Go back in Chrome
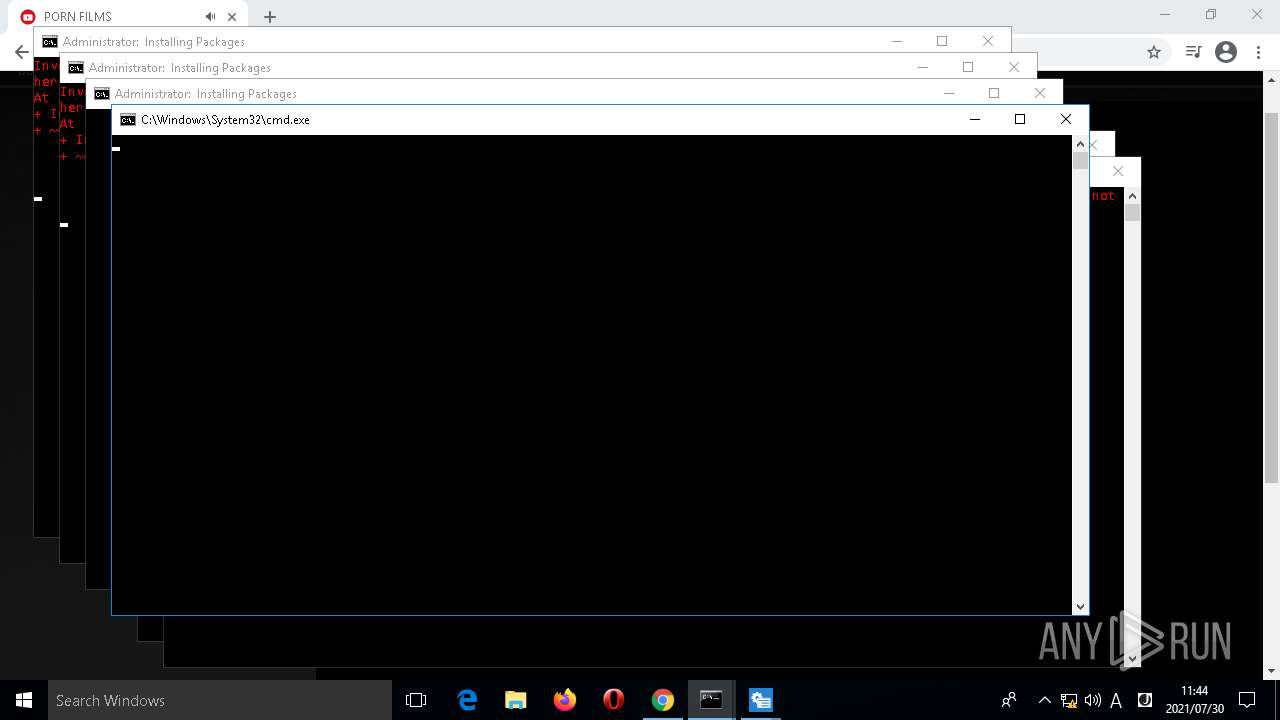1280x720 pixels. click(x=21, y=52)
